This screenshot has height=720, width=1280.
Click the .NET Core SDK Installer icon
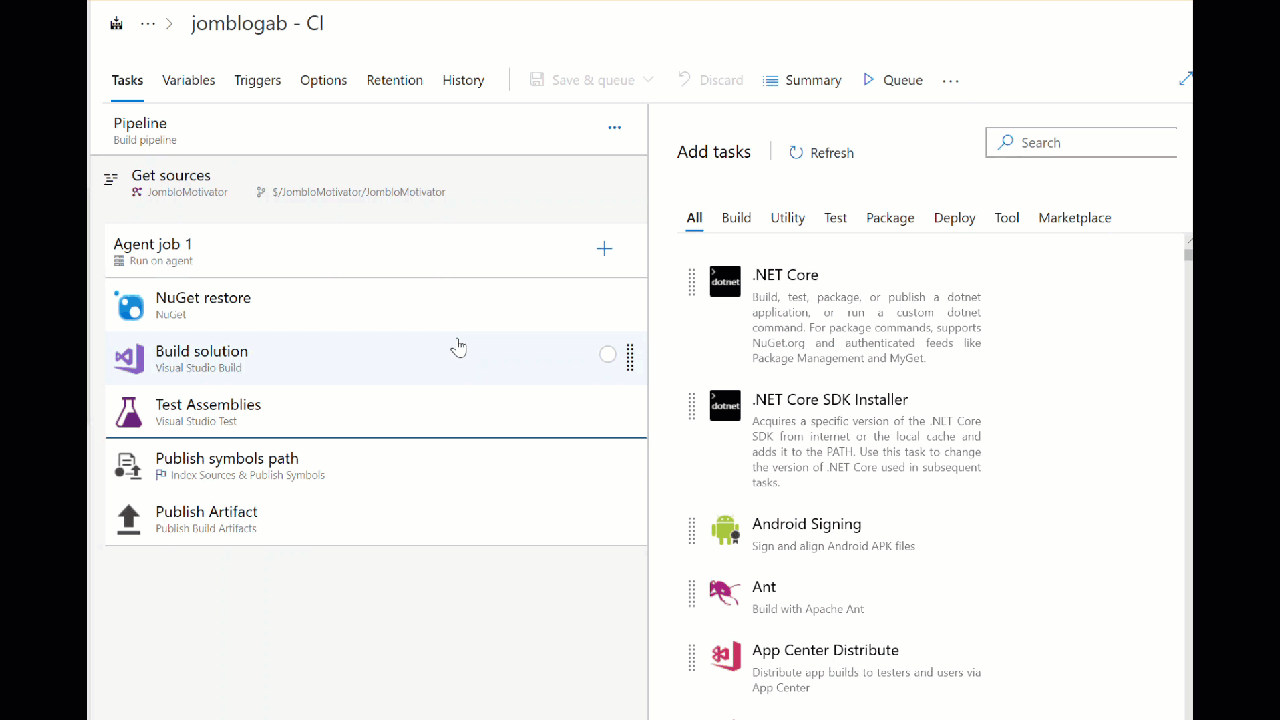725,405
